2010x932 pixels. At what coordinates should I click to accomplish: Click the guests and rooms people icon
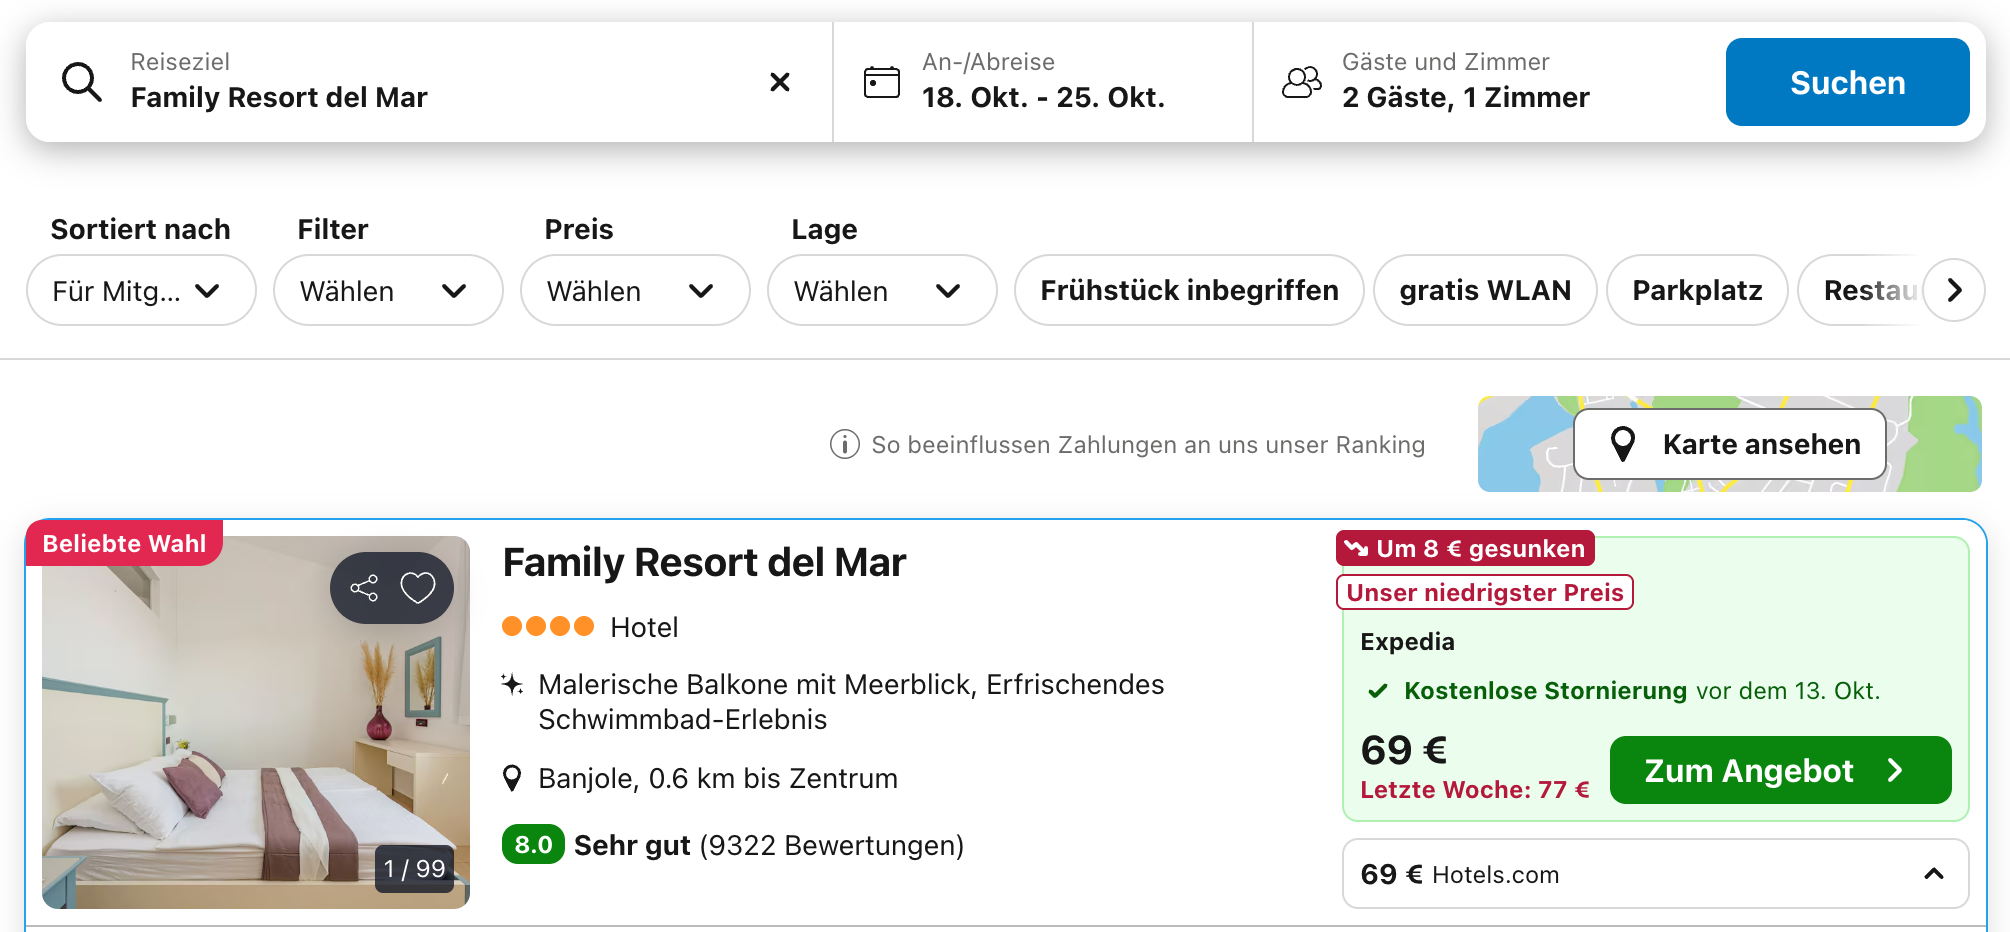tap(1301, 82)
